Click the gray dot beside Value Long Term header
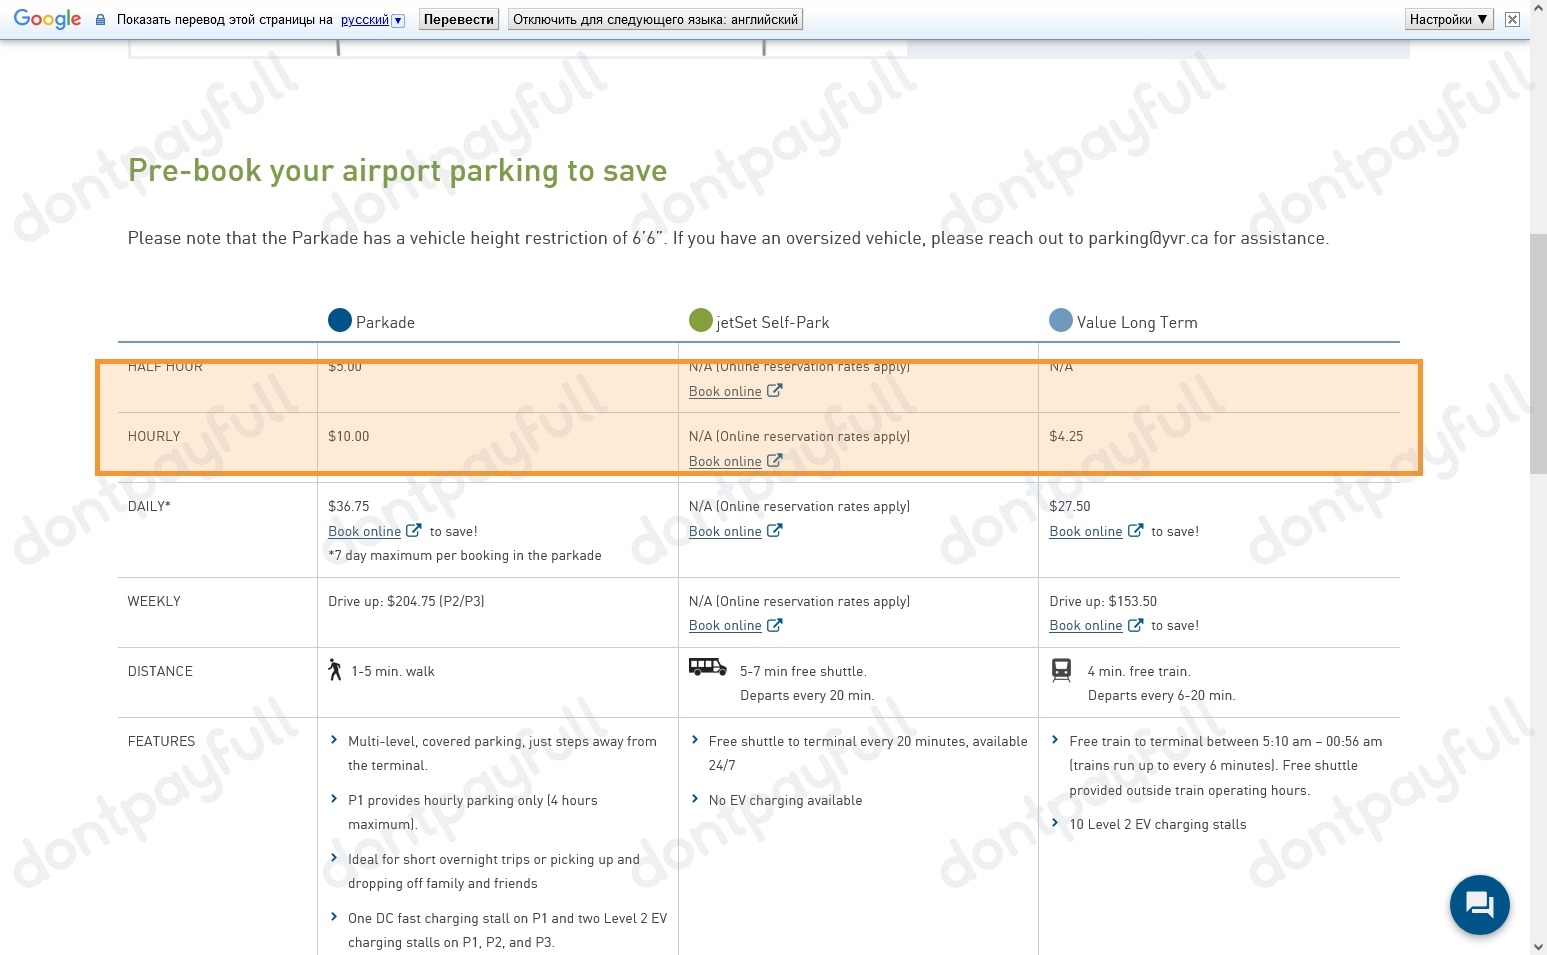The image size is (1547, 955). pyautogui.click(x=1060, y=320)
